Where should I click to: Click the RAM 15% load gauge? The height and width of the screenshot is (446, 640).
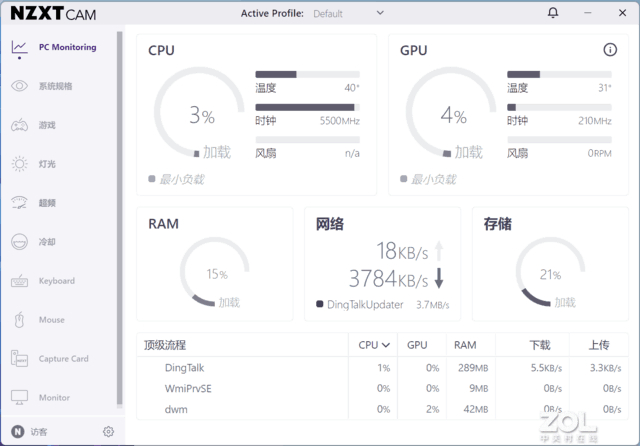click(x=215, y=272)
